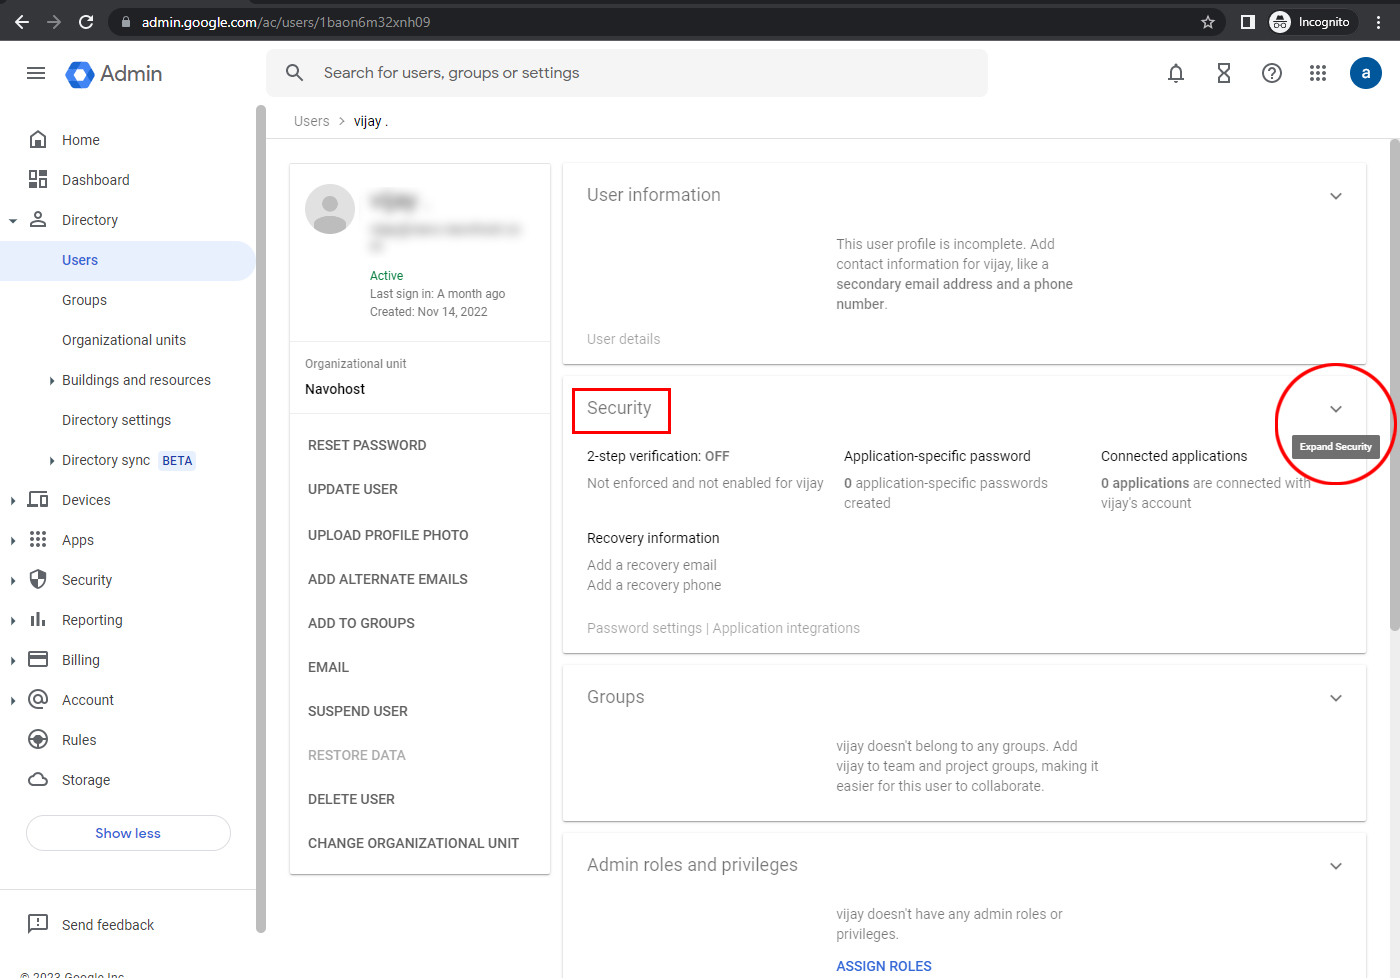Click the user profile photo thumbnail
The image size is (1400, 978).
[330, 209]
